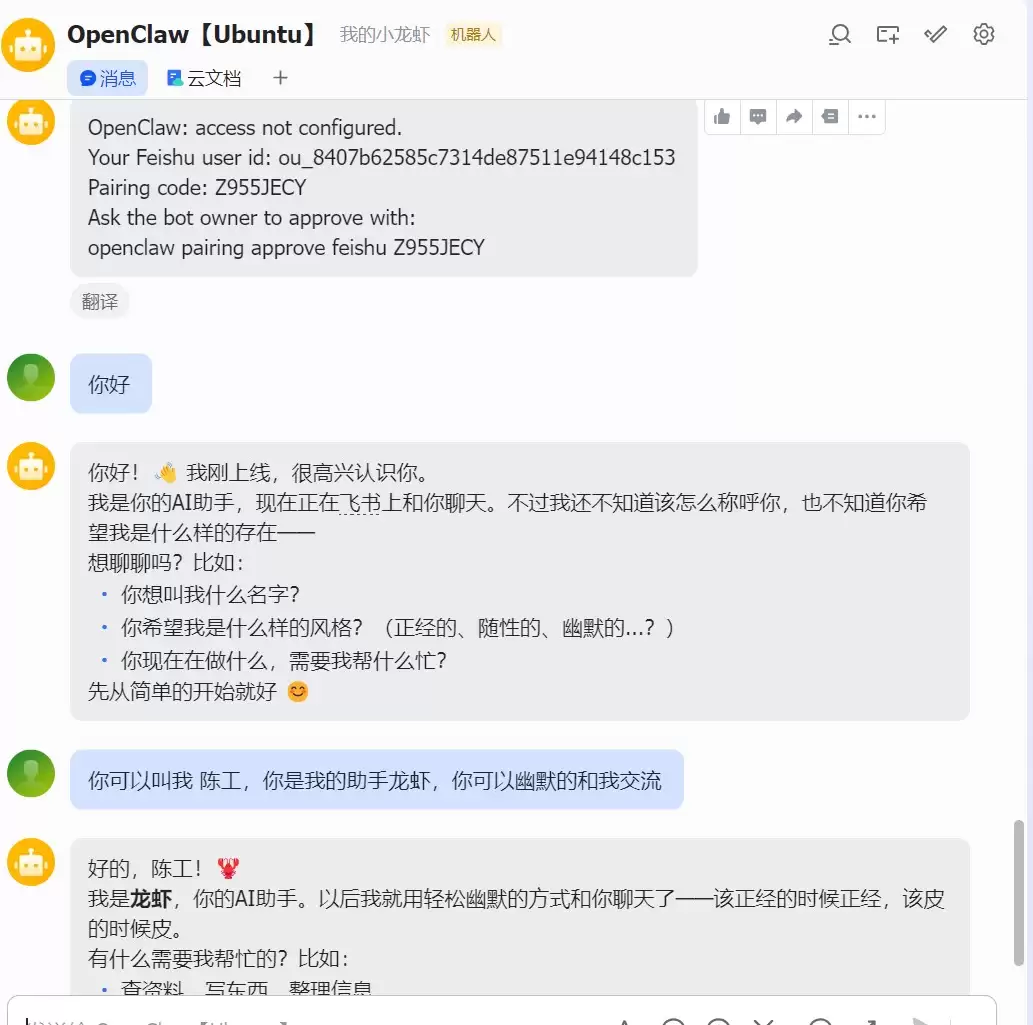Screen dimensions: 1033x1025
Task: Click the OpenClaw bot avatar in the header
Action: 28,45
